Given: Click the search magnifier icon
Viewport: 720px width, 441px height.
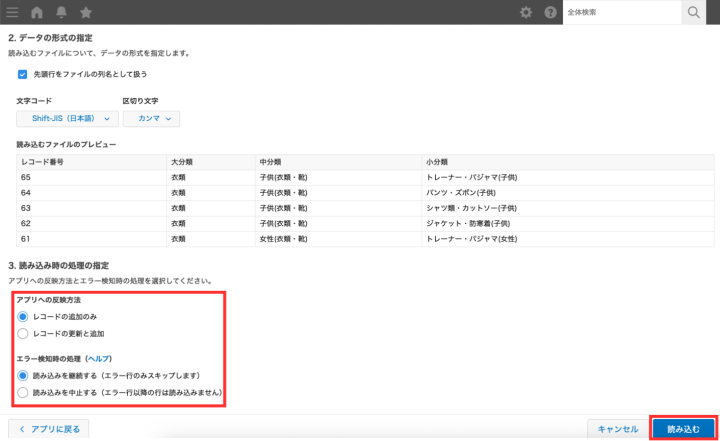Looking at the screenshot, I should point(694,12).
